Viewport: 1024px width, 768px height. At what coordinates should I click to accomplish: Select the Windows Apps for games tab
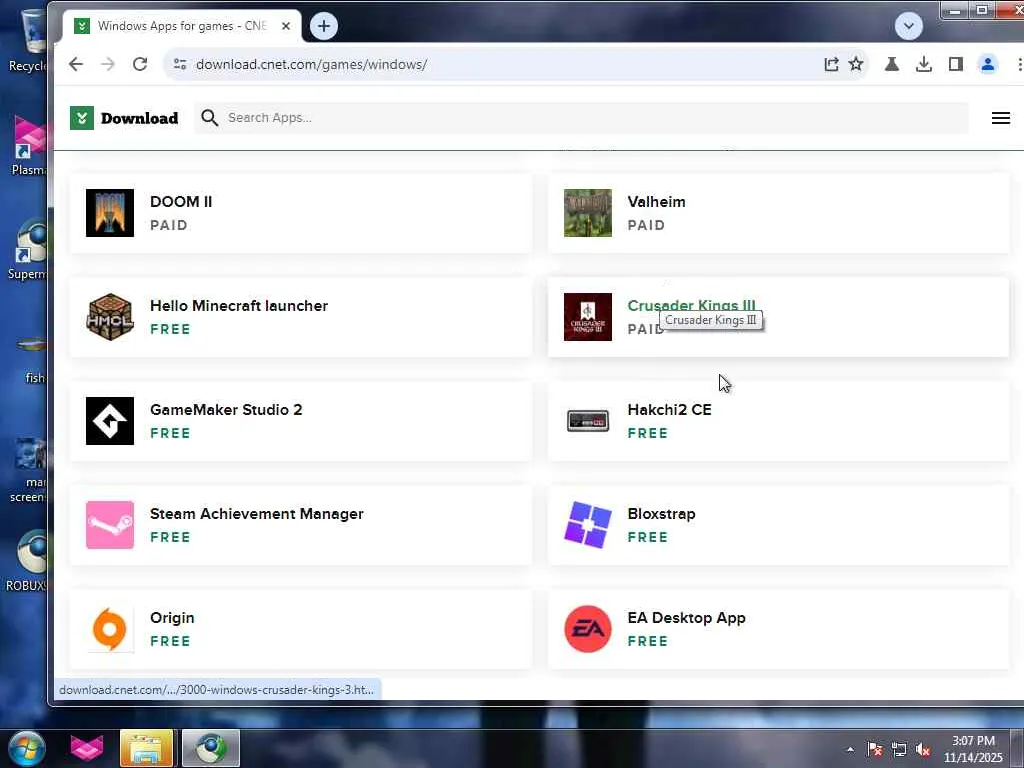point(182,26)
